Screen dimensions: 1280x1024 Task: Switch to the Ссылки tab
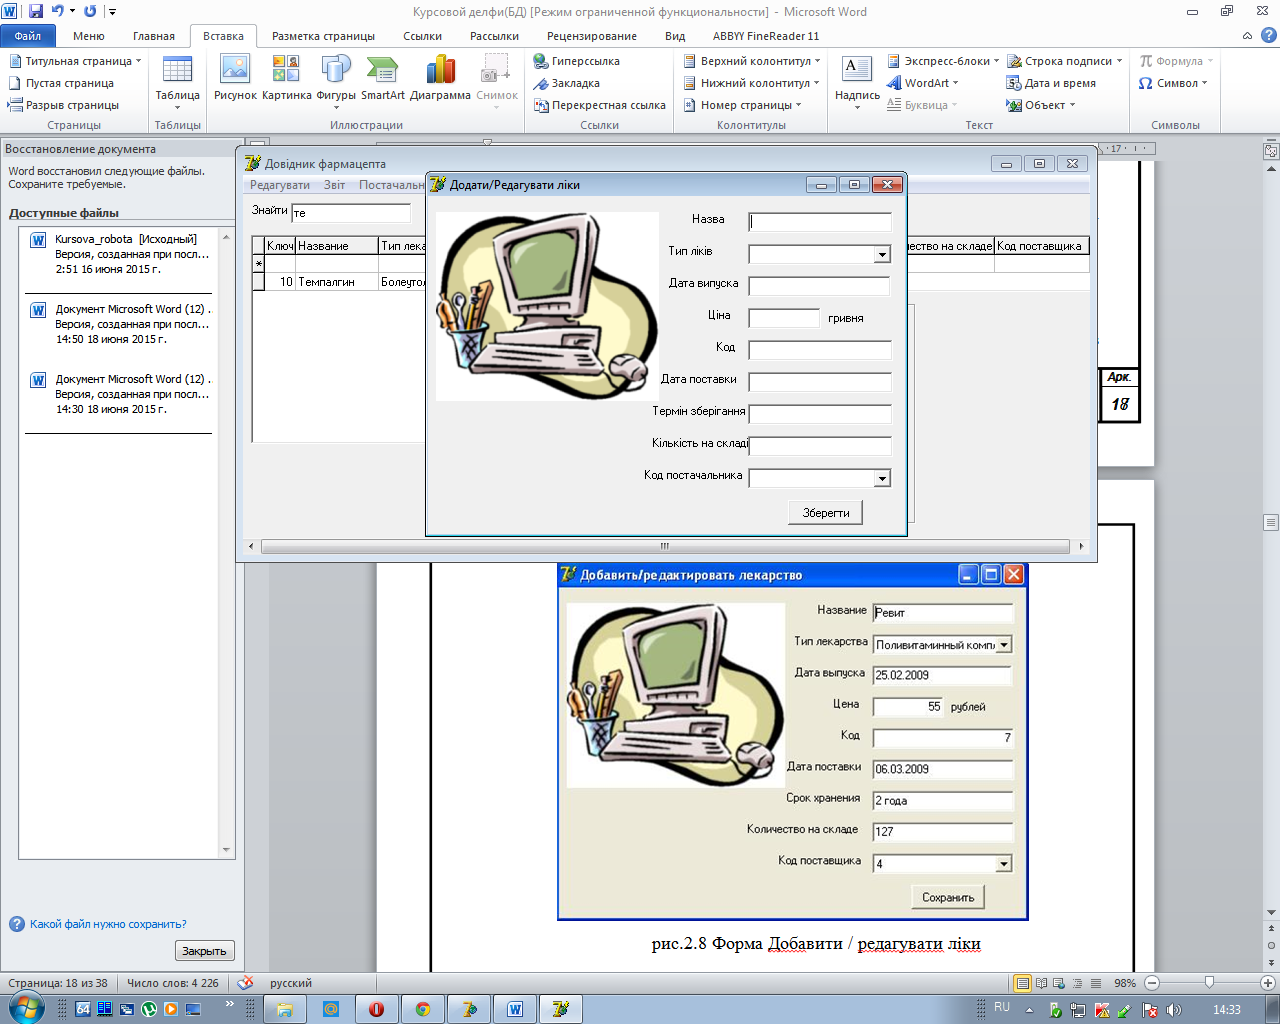click(422, 36)
